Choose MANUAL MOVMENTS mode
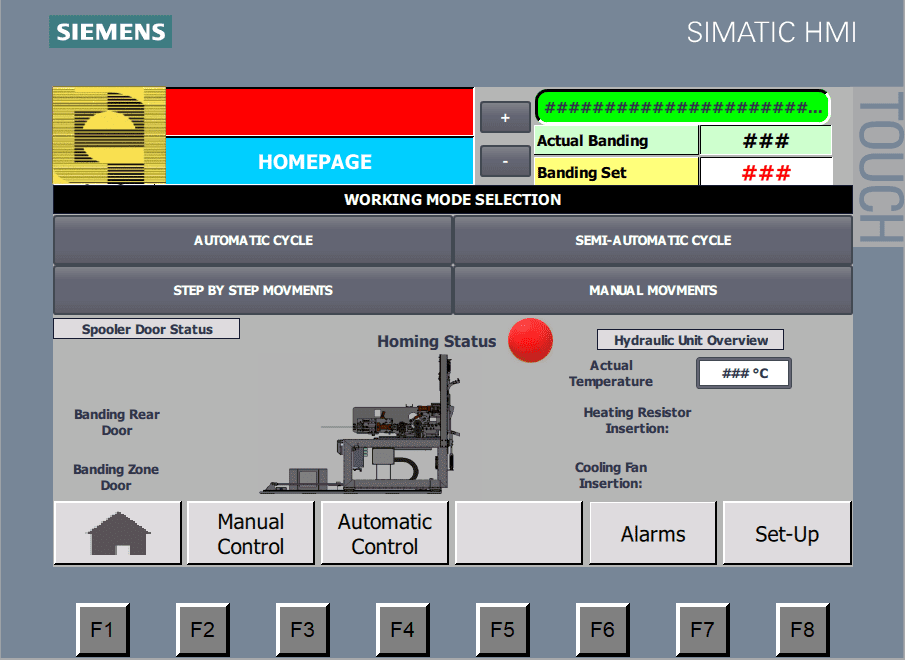 click(x=653, y=291)
